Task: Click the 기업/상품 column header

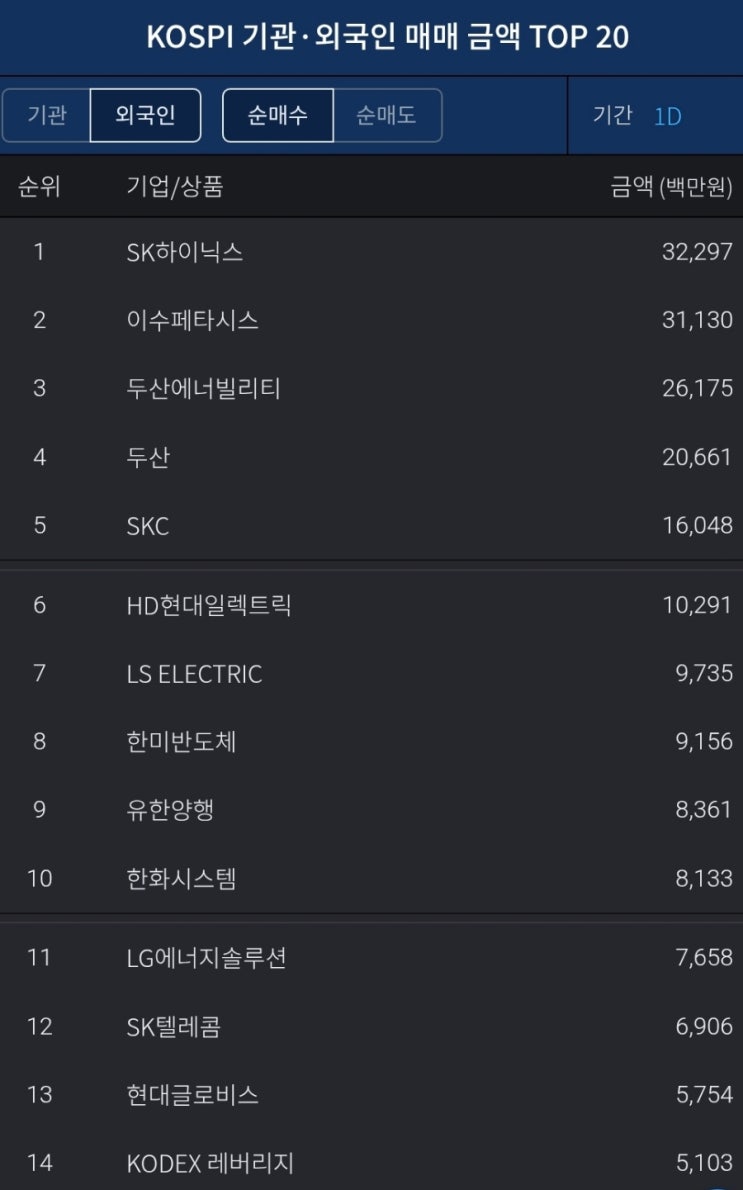Action: point(175,187)
